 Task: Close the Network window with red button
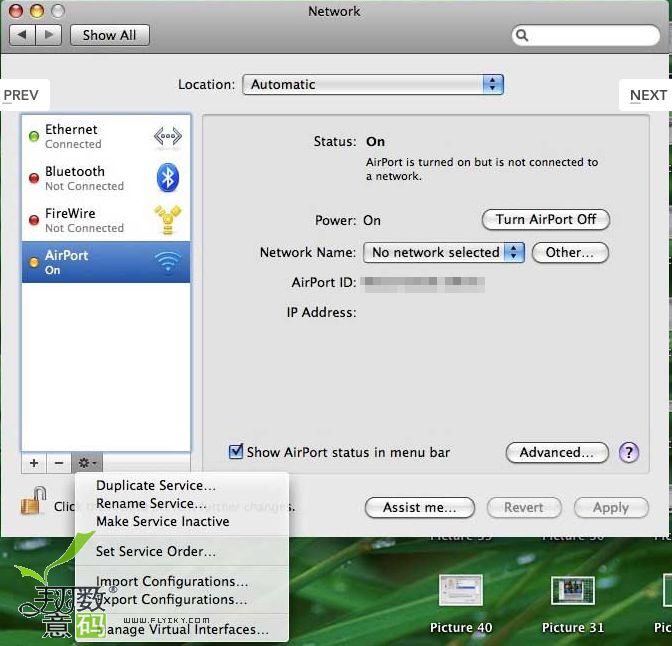[16, 11]
